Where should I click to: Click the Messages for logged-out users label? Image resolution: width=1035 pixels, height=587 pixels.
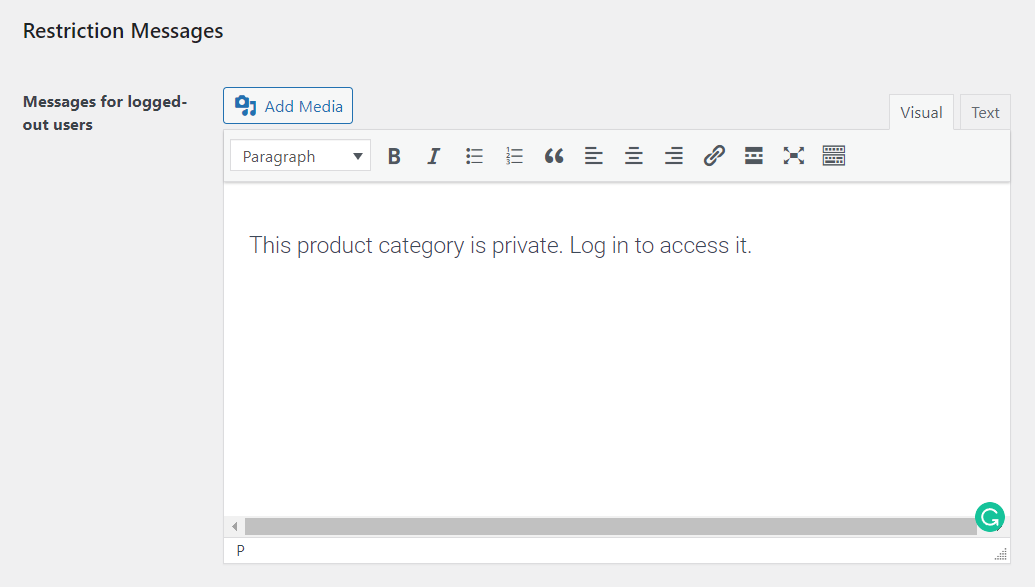105,113
